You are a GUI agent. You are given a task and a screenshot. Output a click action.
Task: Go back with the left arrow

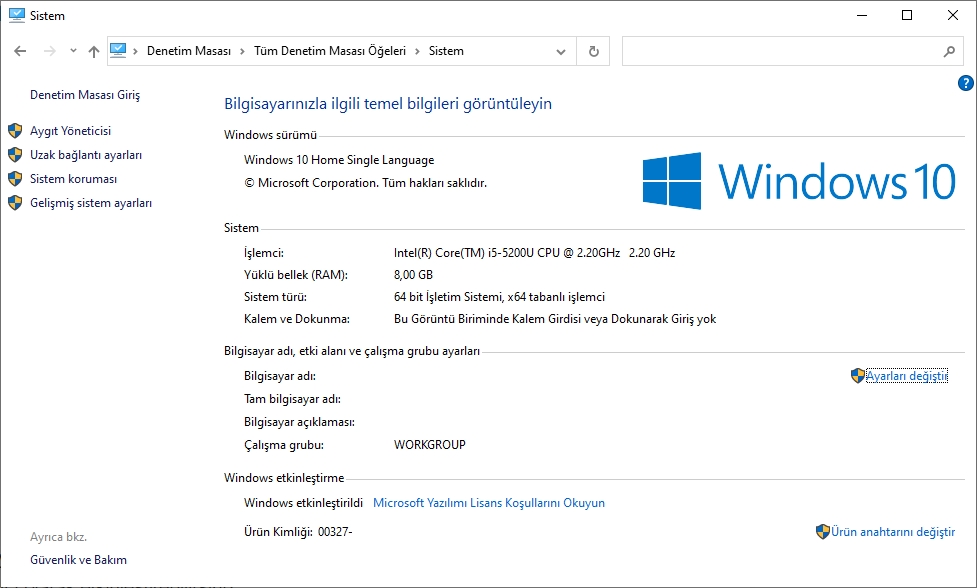pyautogui.click(x=20, y=51)
